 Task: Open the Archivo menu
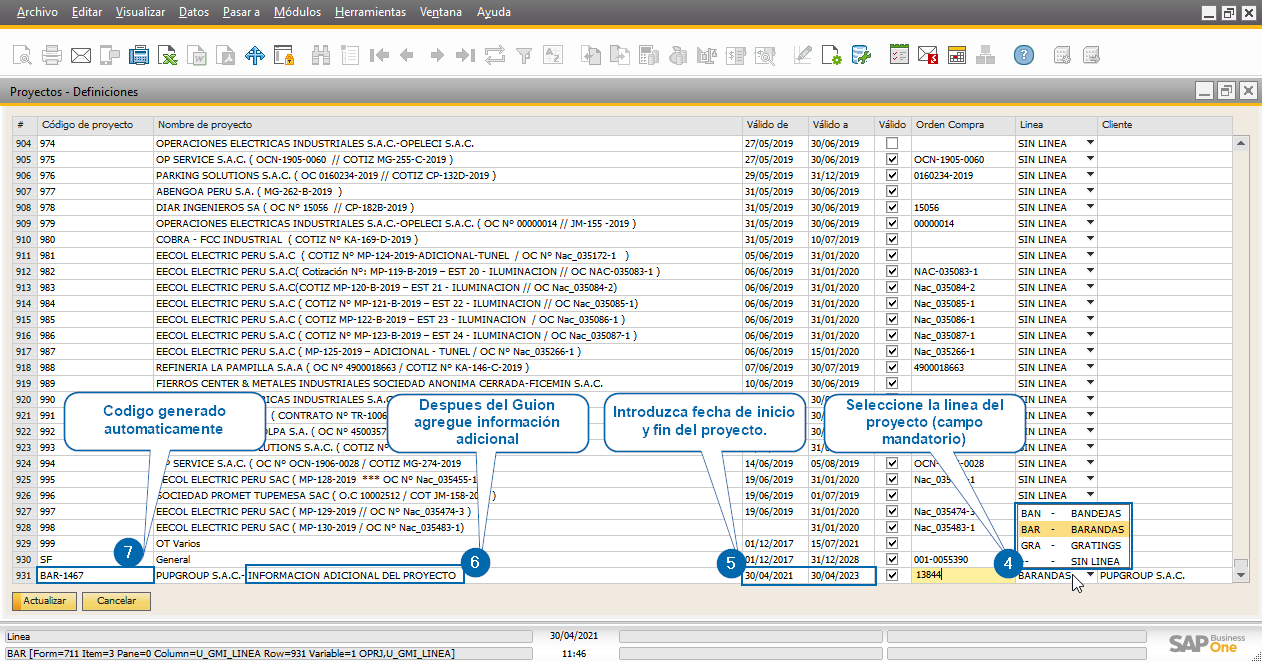click(37, 12)
